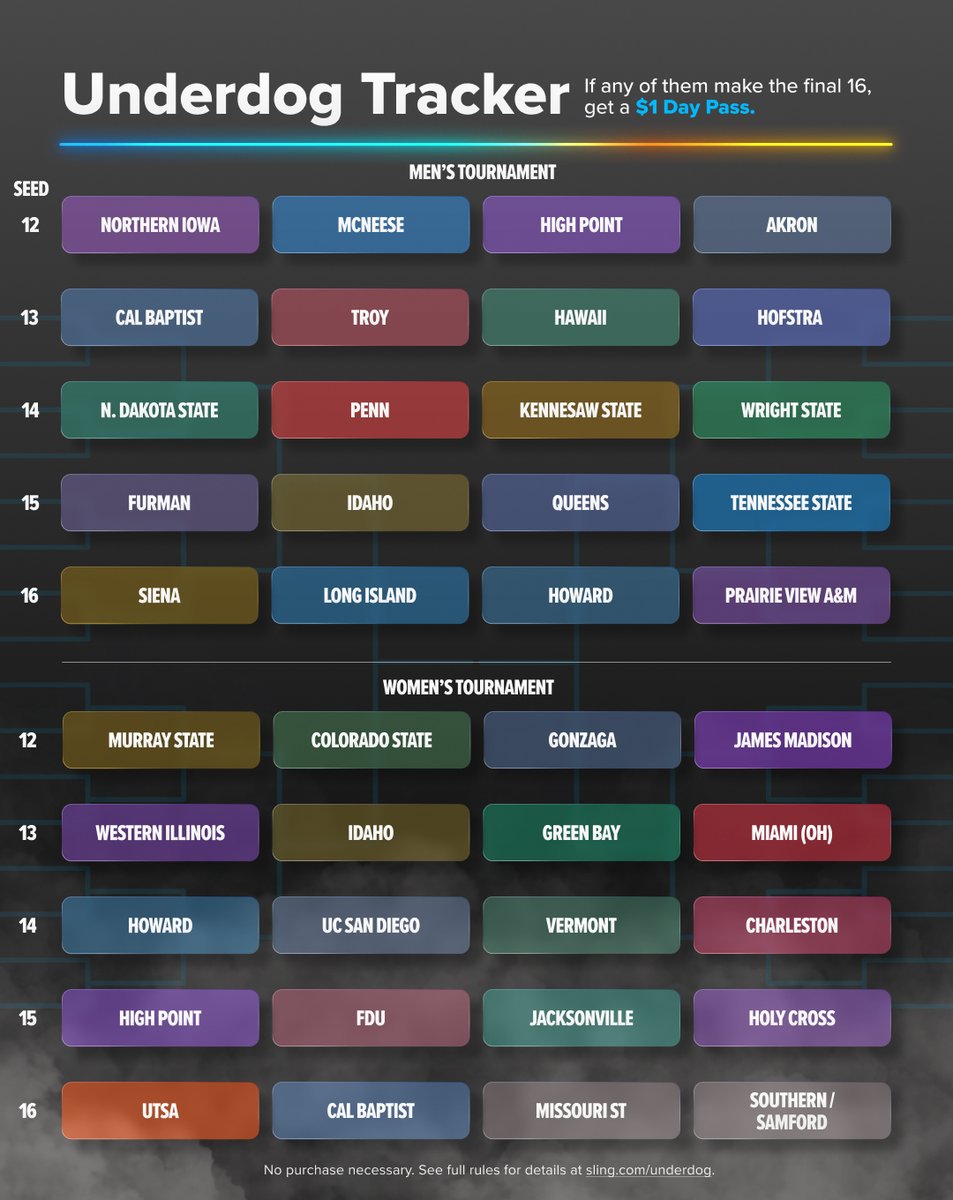Click the Miami (OH) box

tap(792, 833)
